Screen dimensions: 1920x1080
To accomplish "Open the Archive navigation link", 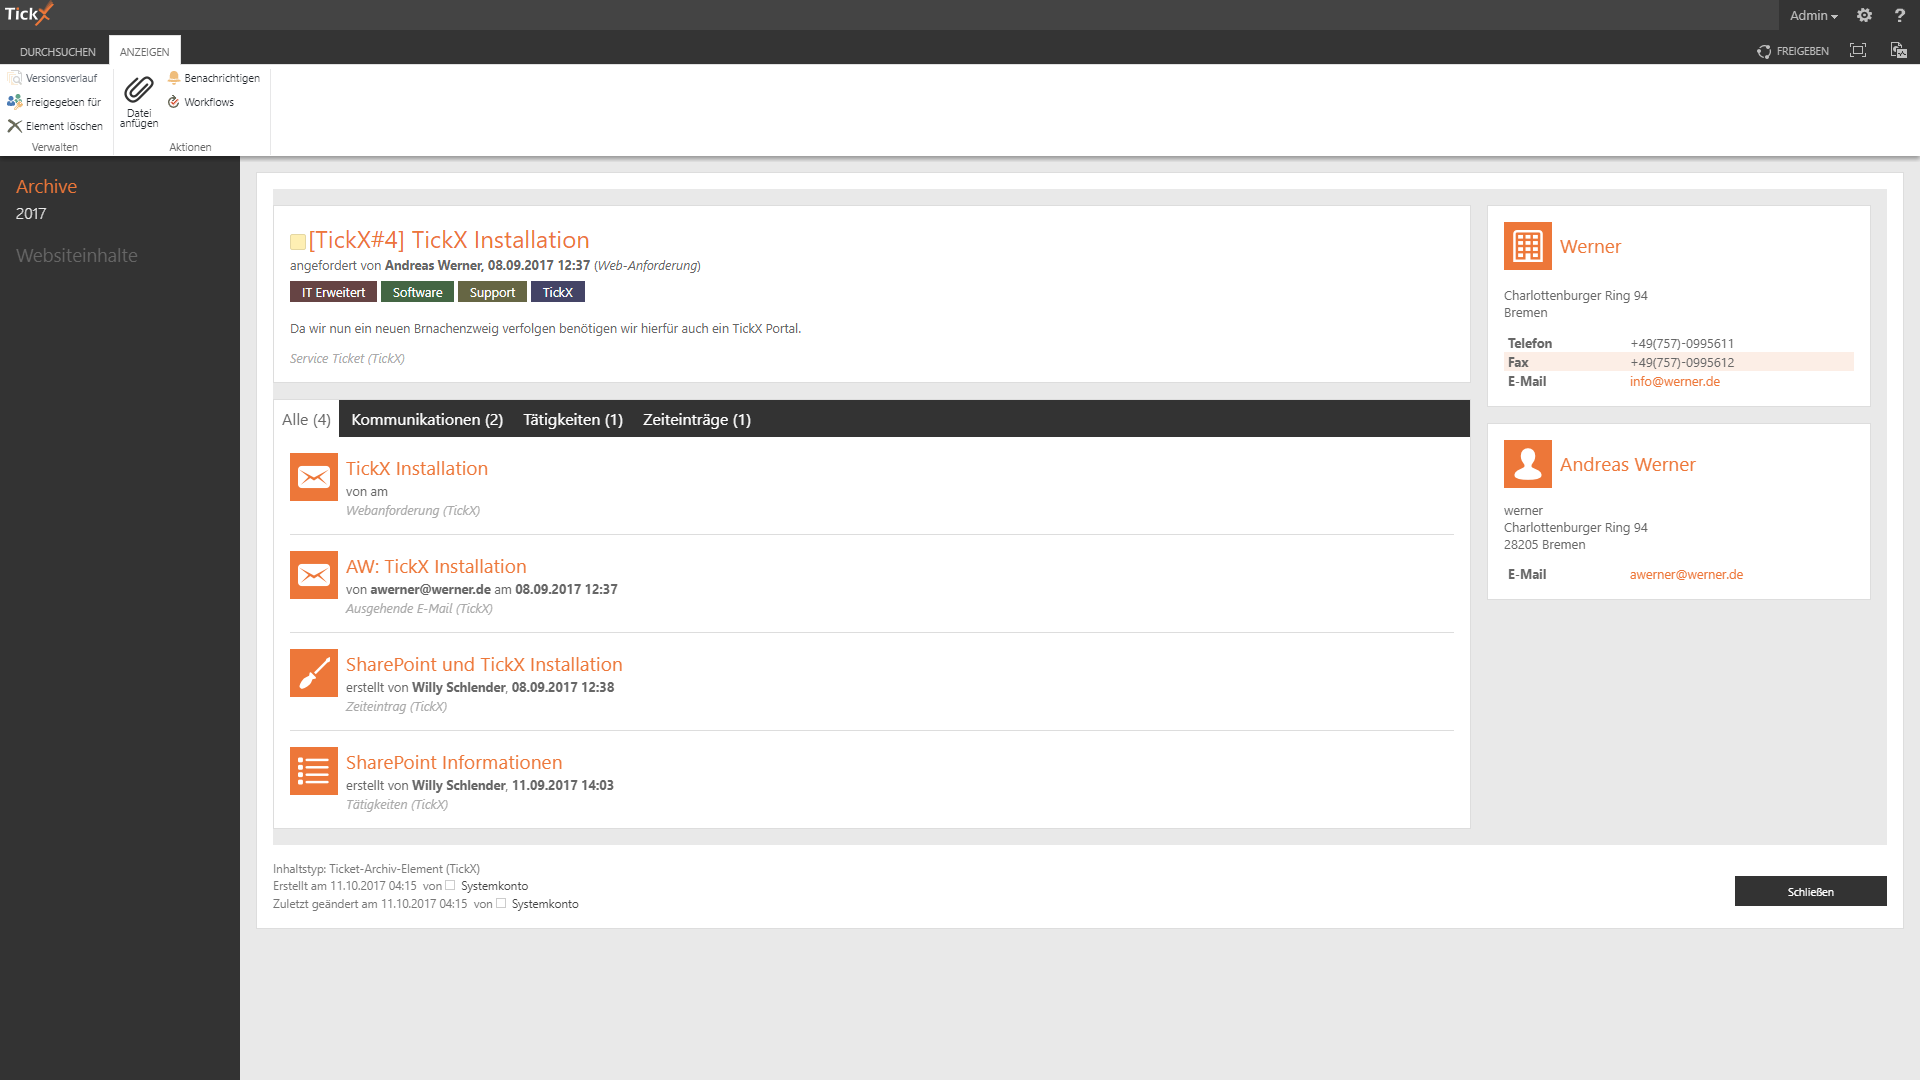I will click(46, 186).
